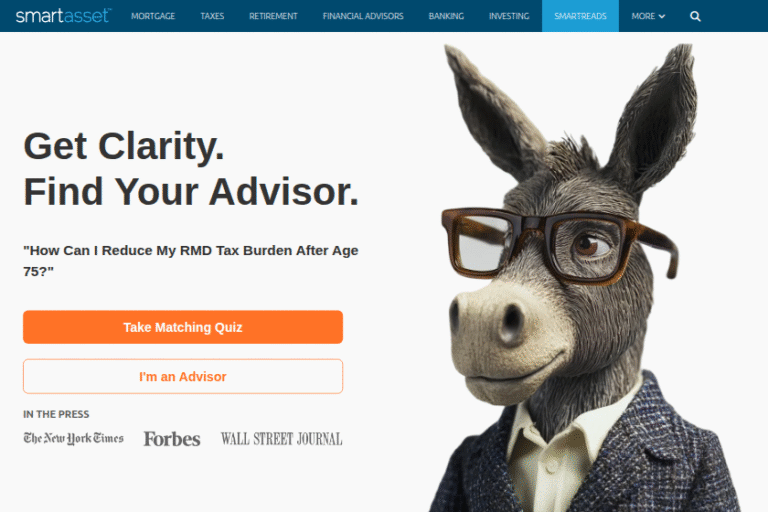Screen dimensions: 768x512
Task: Open the Taxes menu
Action: click(212, 16)
